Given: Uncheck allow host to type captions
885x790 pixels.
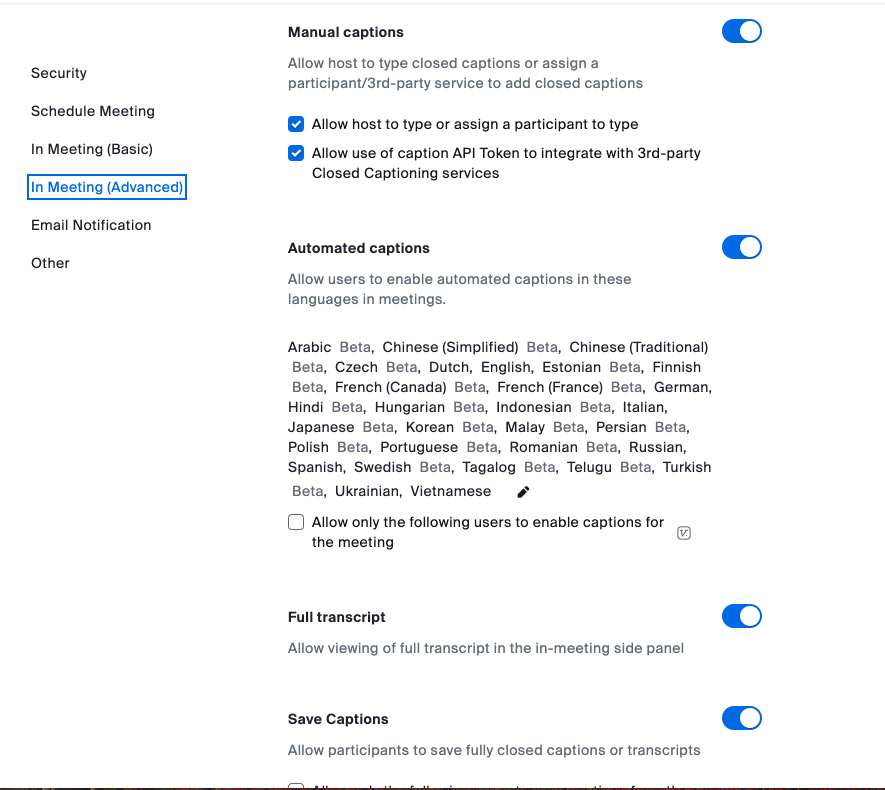Looking at the screenshot, I should point(296,124).
